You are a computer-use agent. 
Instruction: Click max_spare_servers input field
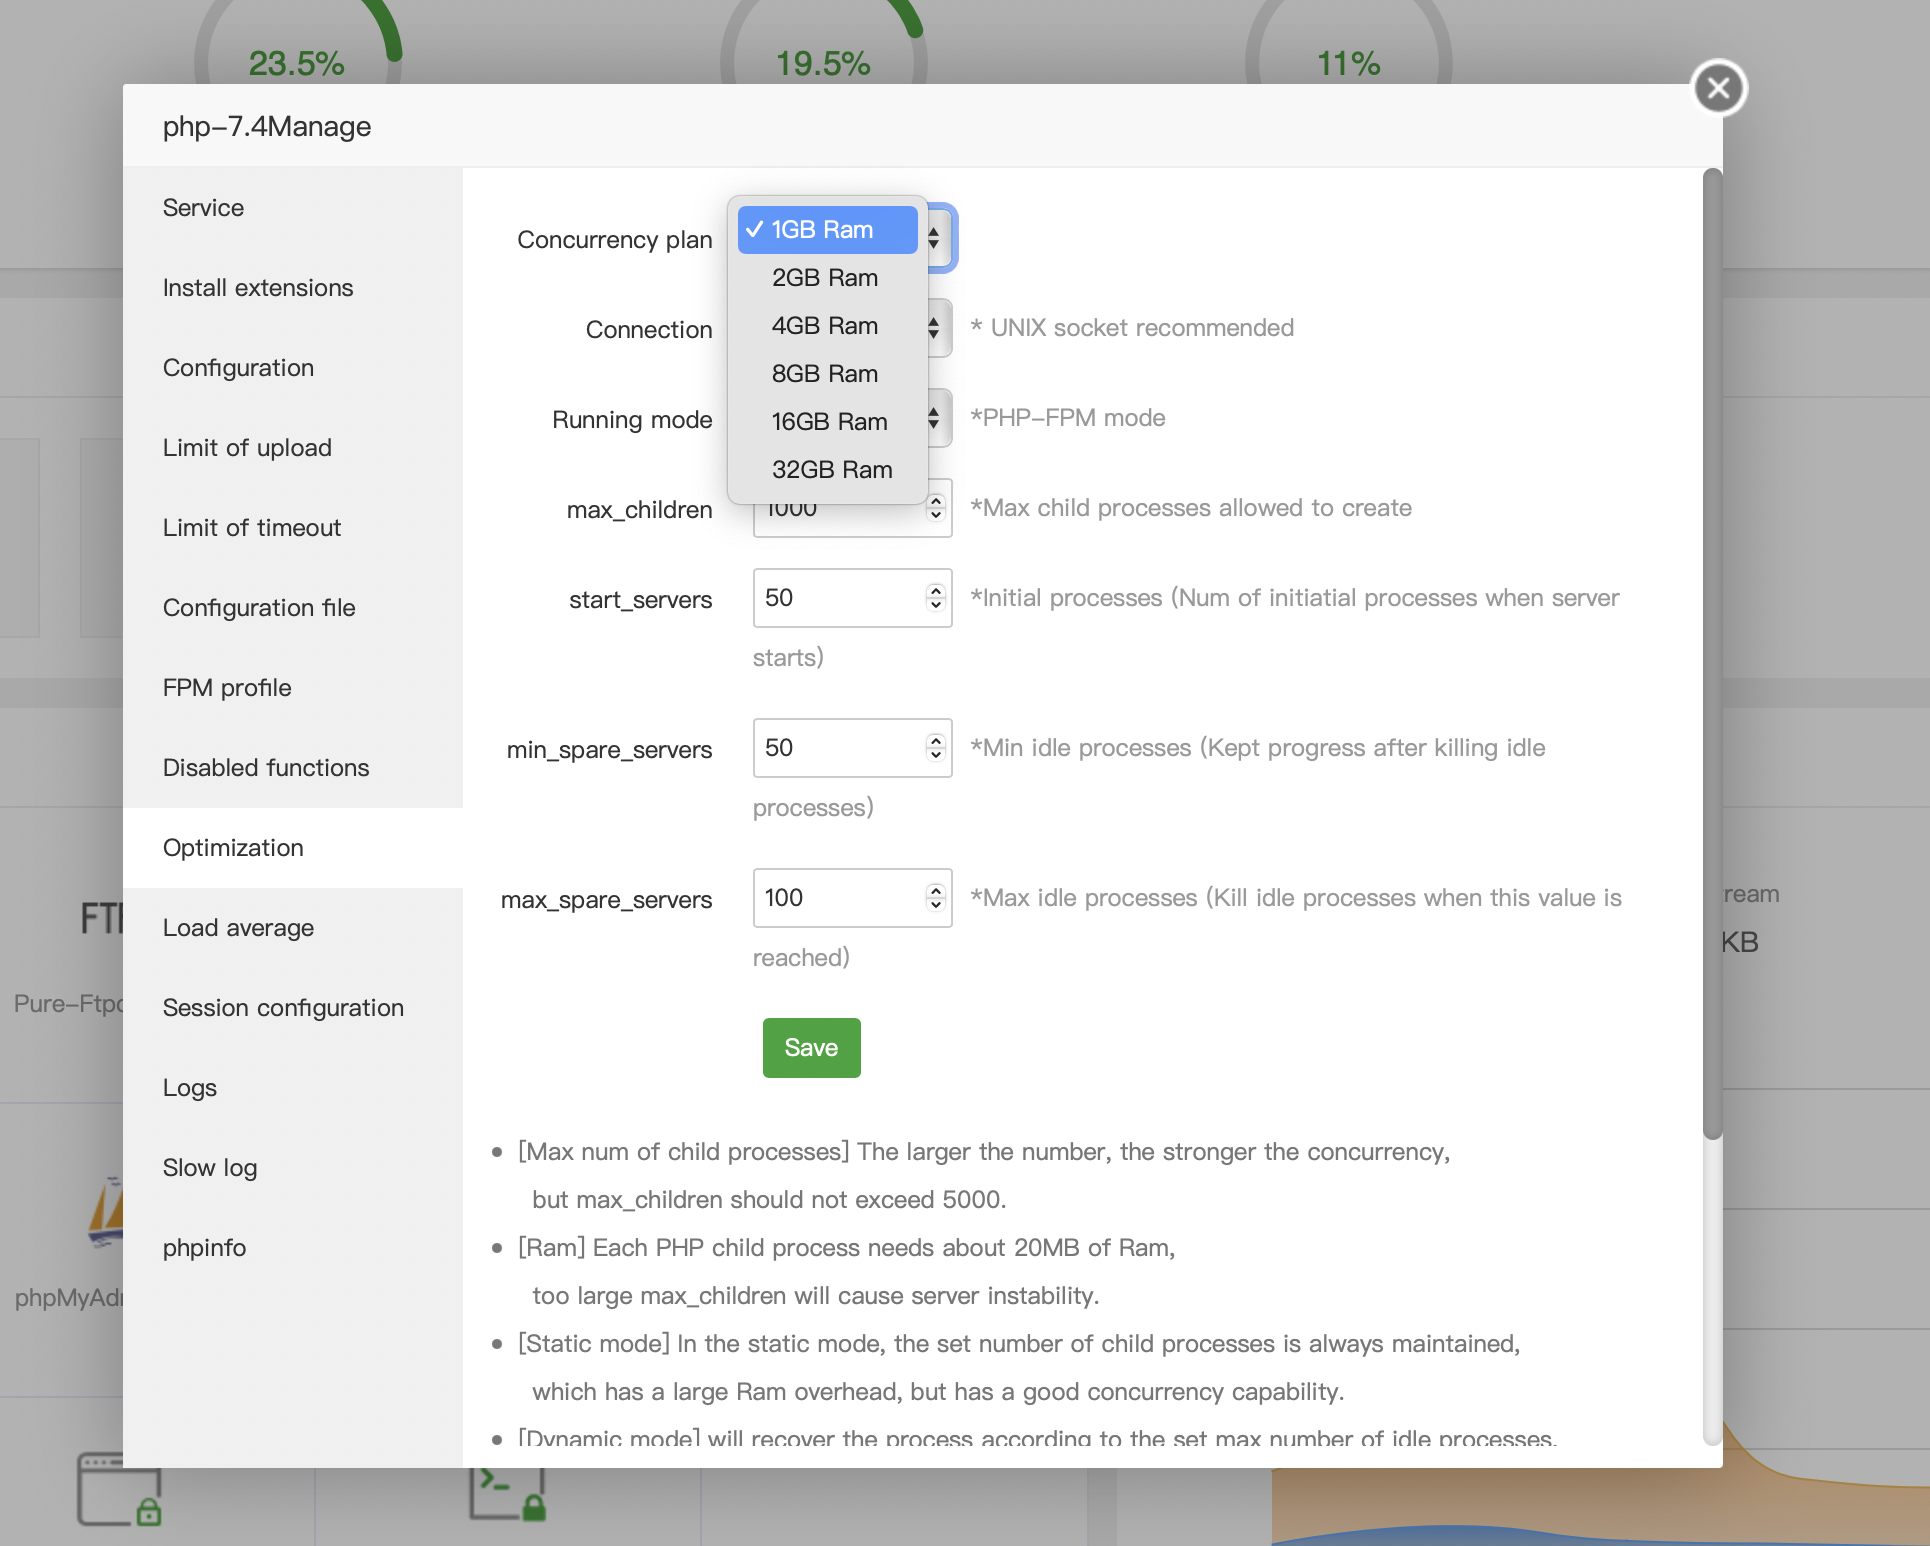pyautogui.click(x=852, y=898)
